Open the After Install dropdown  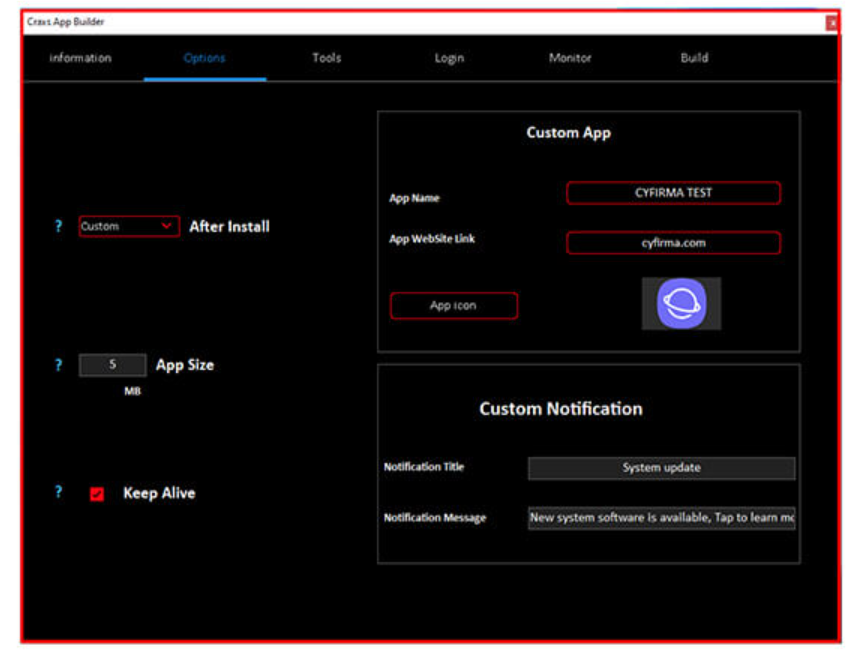[x=166, y=226]
